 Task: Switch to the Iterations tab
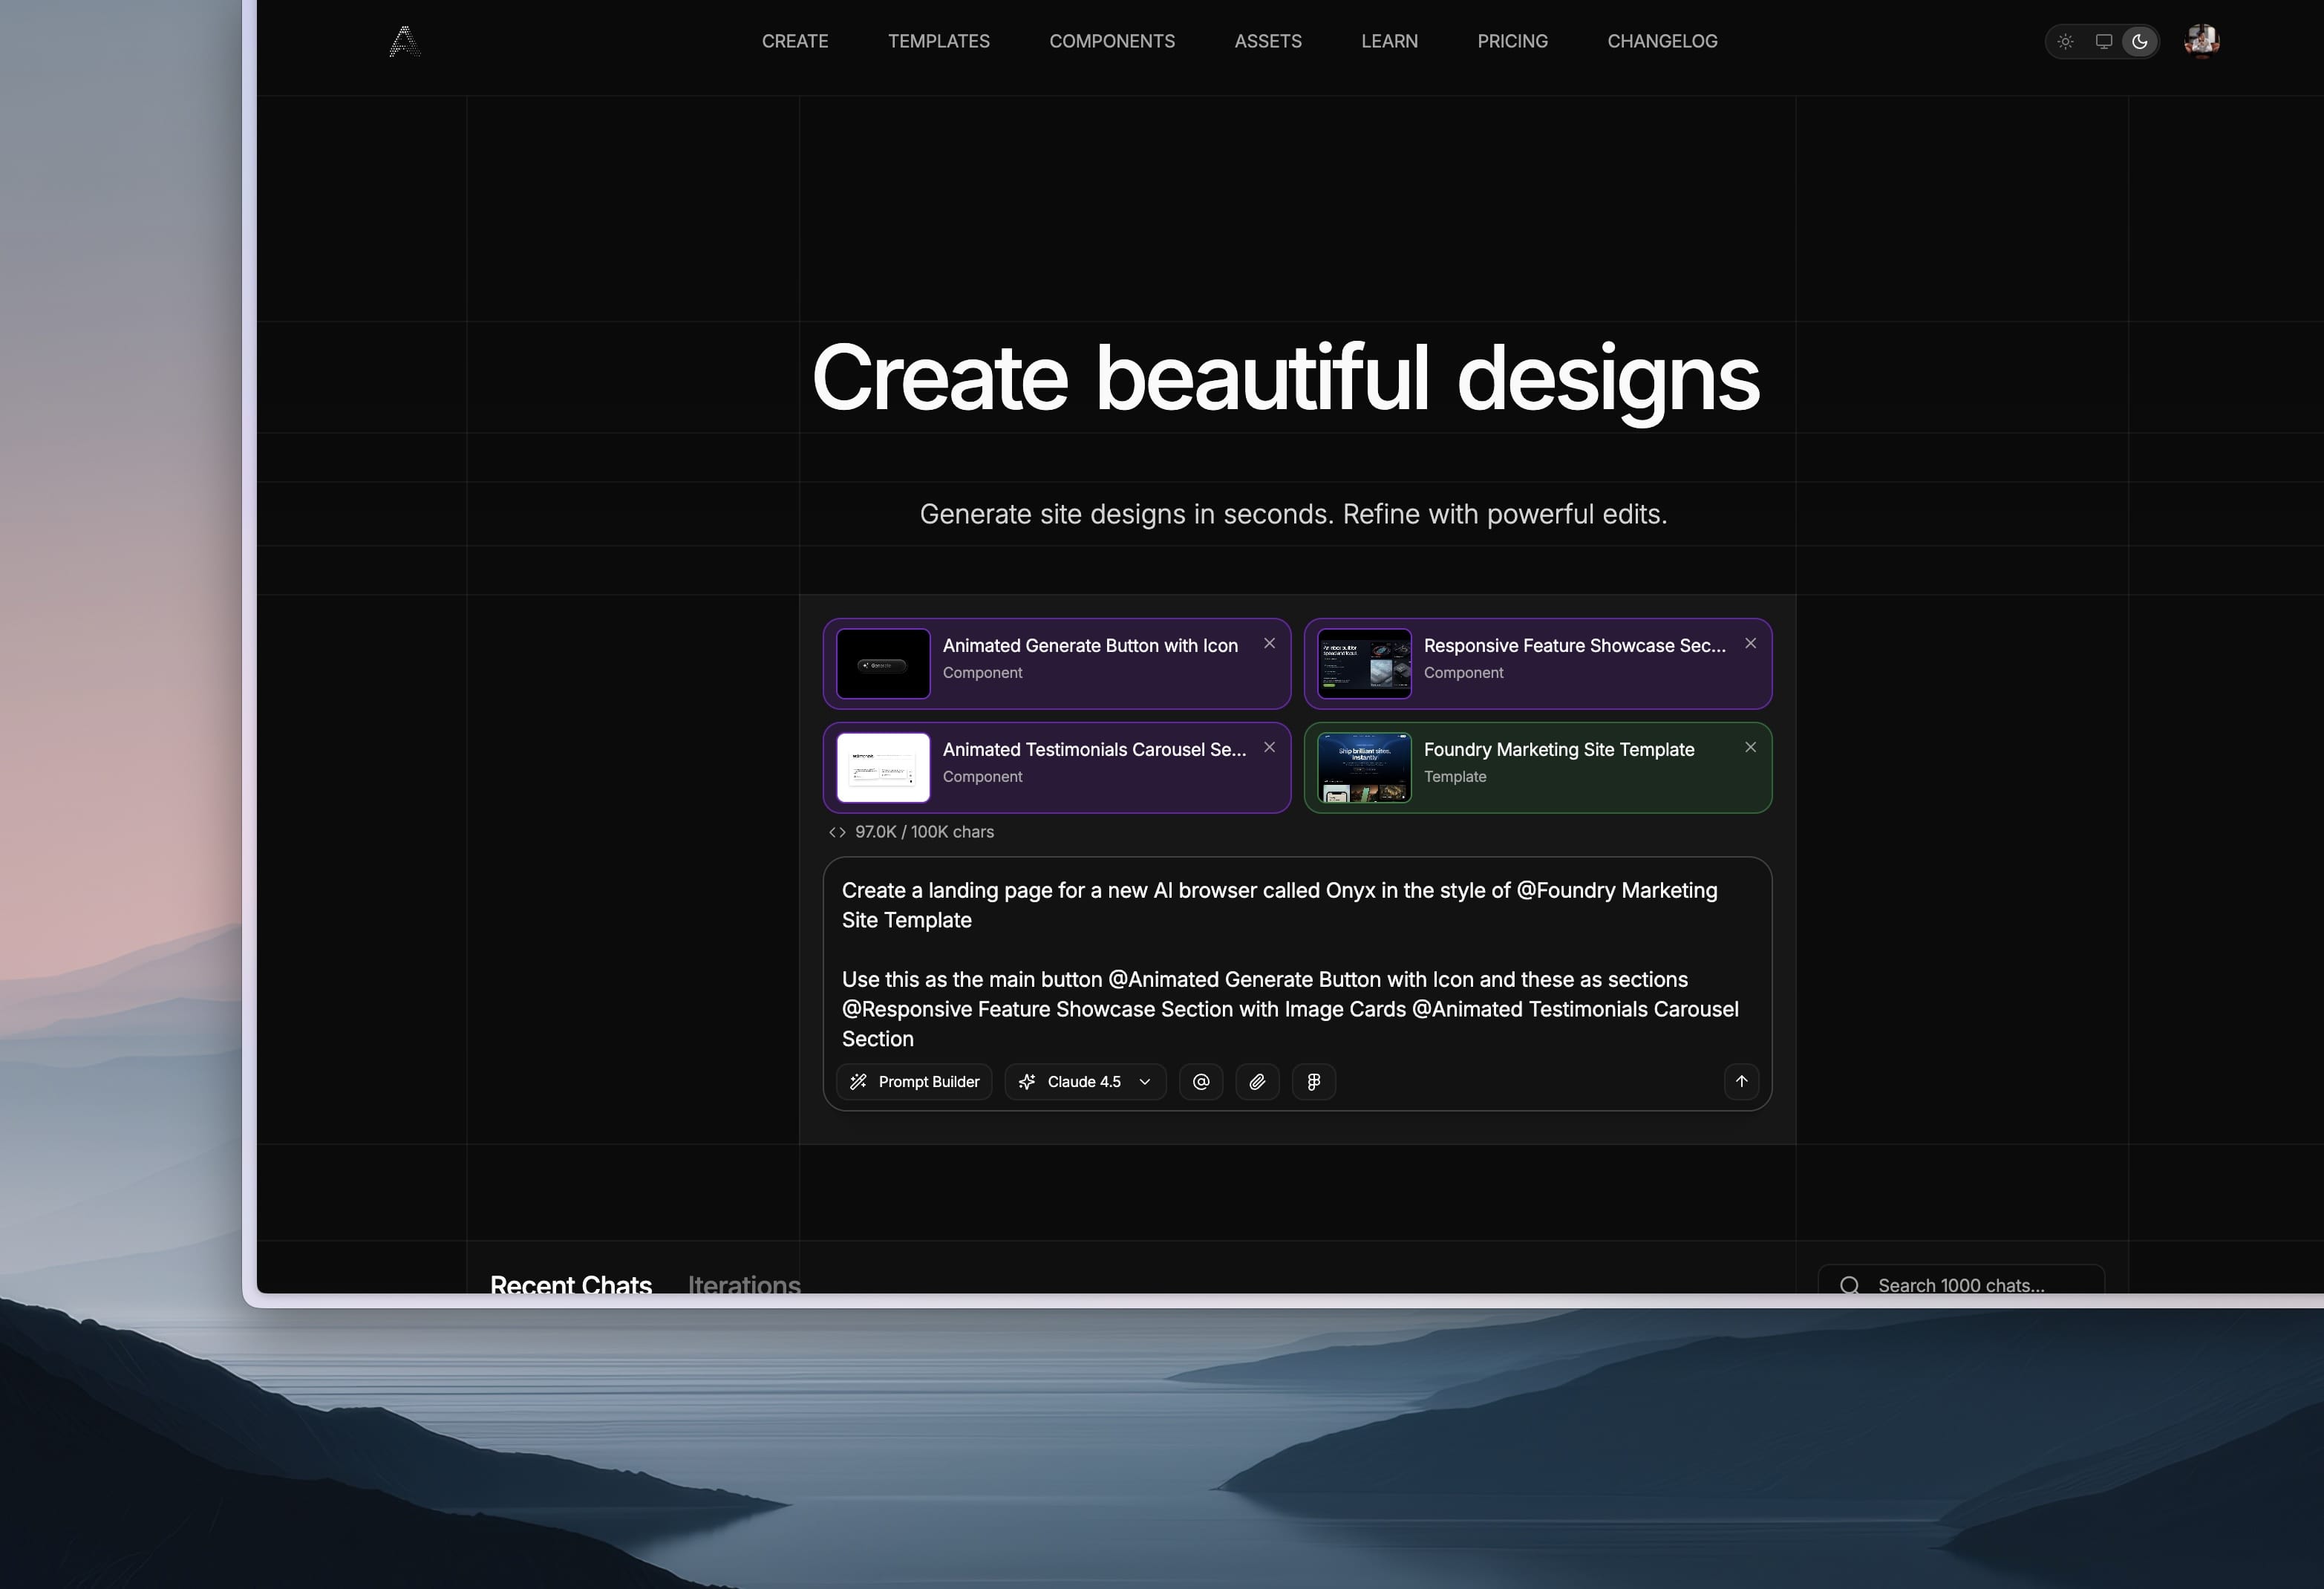point(743,1285)
